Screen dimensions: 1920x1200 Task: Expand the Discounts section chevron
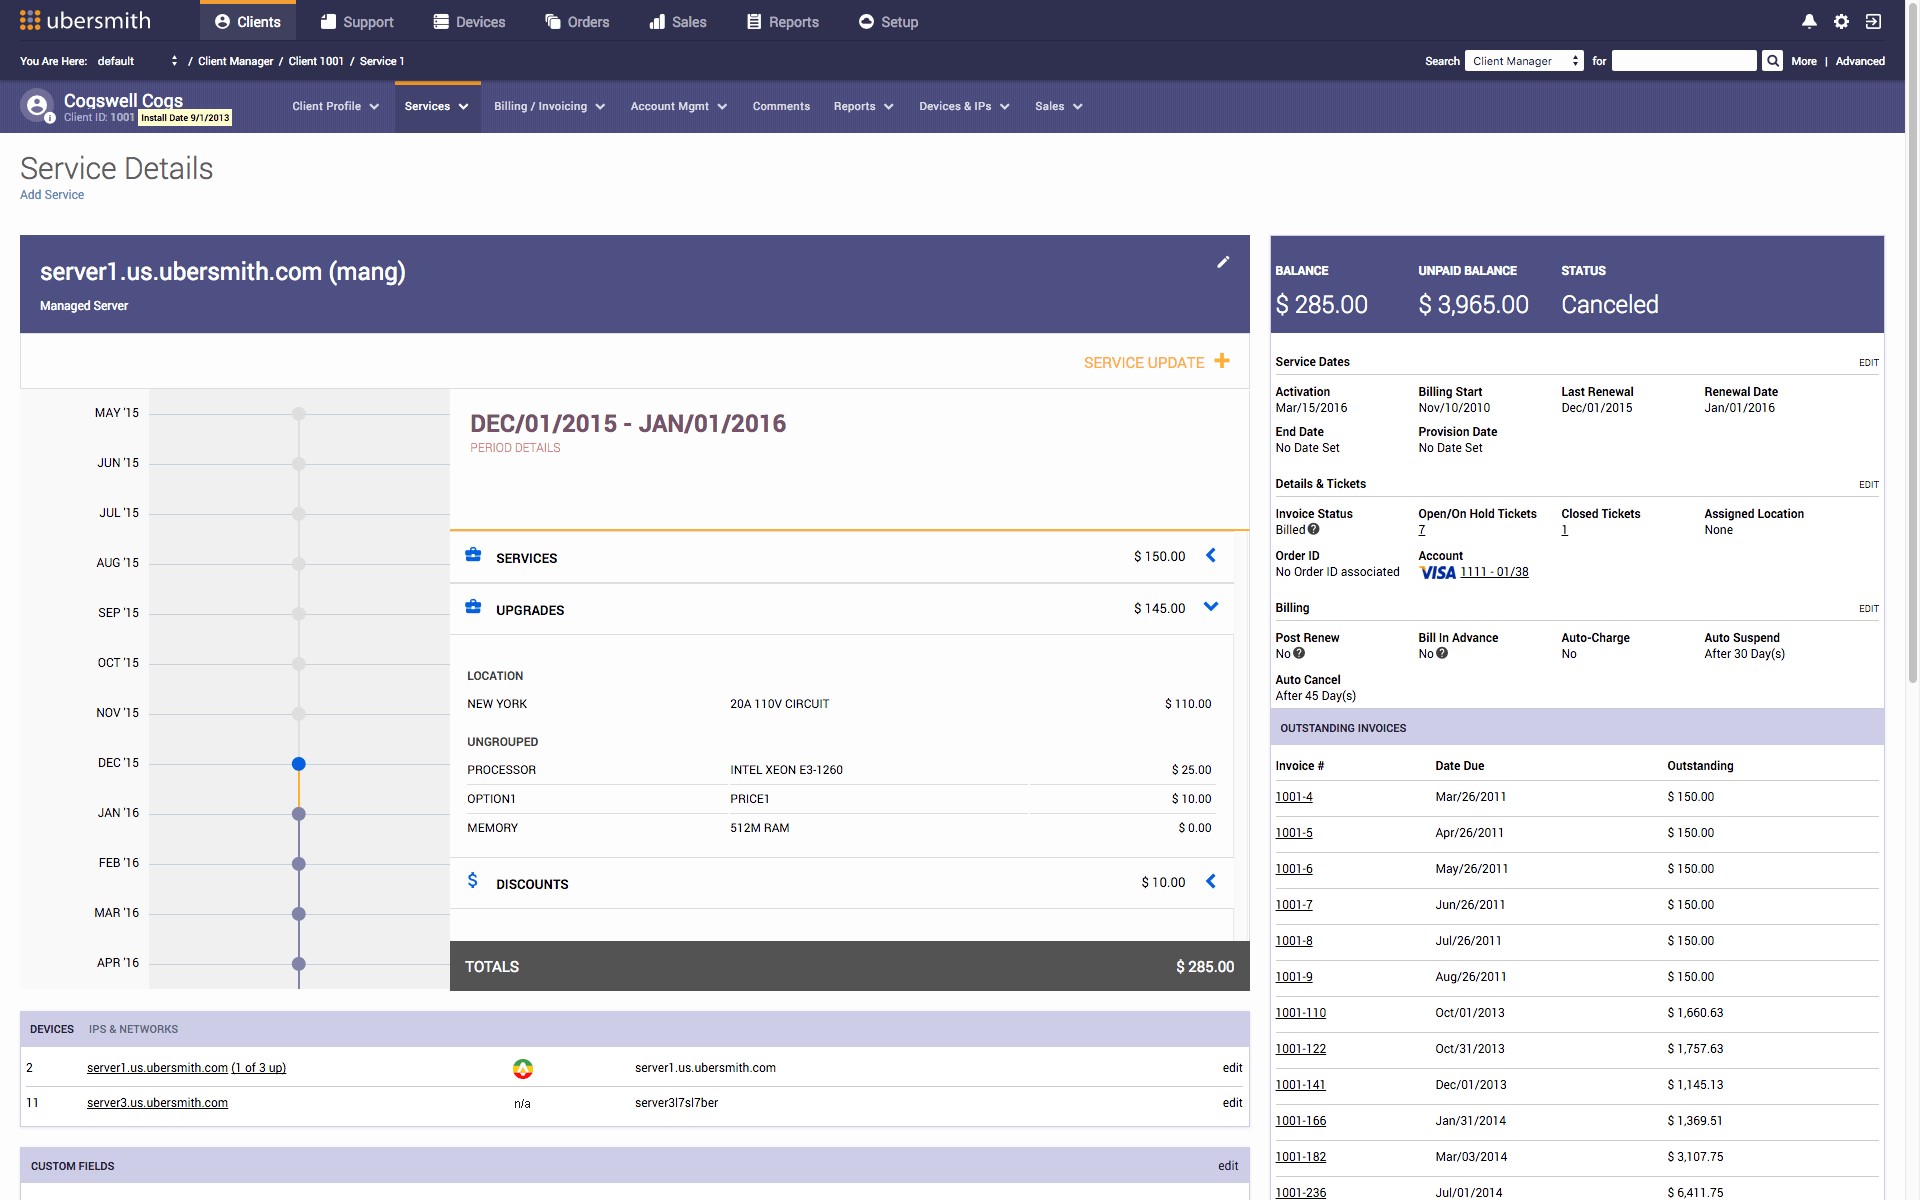point(1210,882)
